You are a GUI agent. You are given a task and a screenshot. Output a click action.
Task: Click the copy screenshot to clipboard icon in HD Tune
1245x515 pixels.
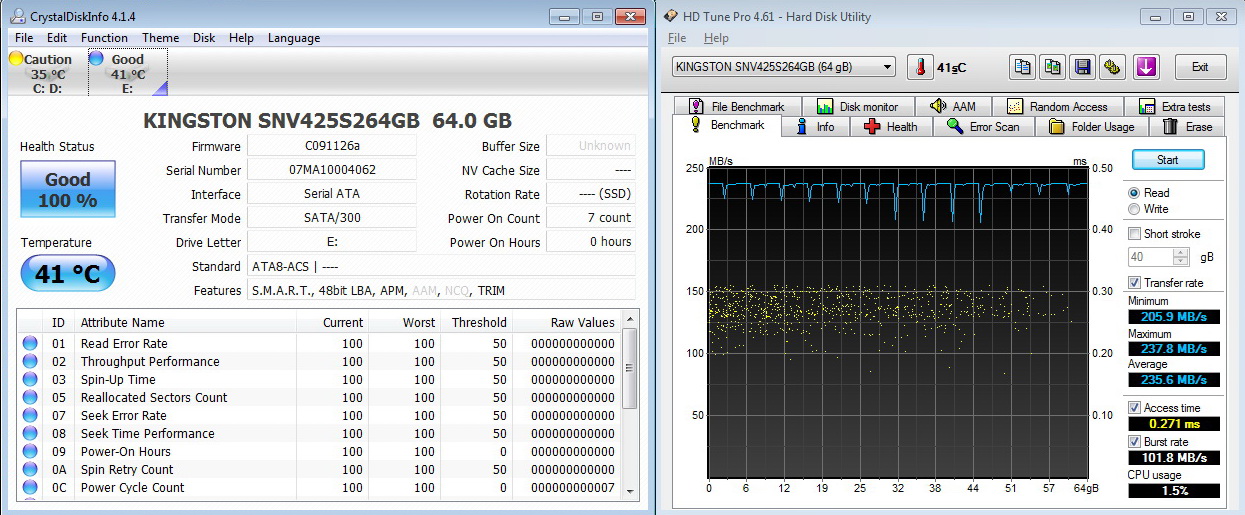point(1052,67)
